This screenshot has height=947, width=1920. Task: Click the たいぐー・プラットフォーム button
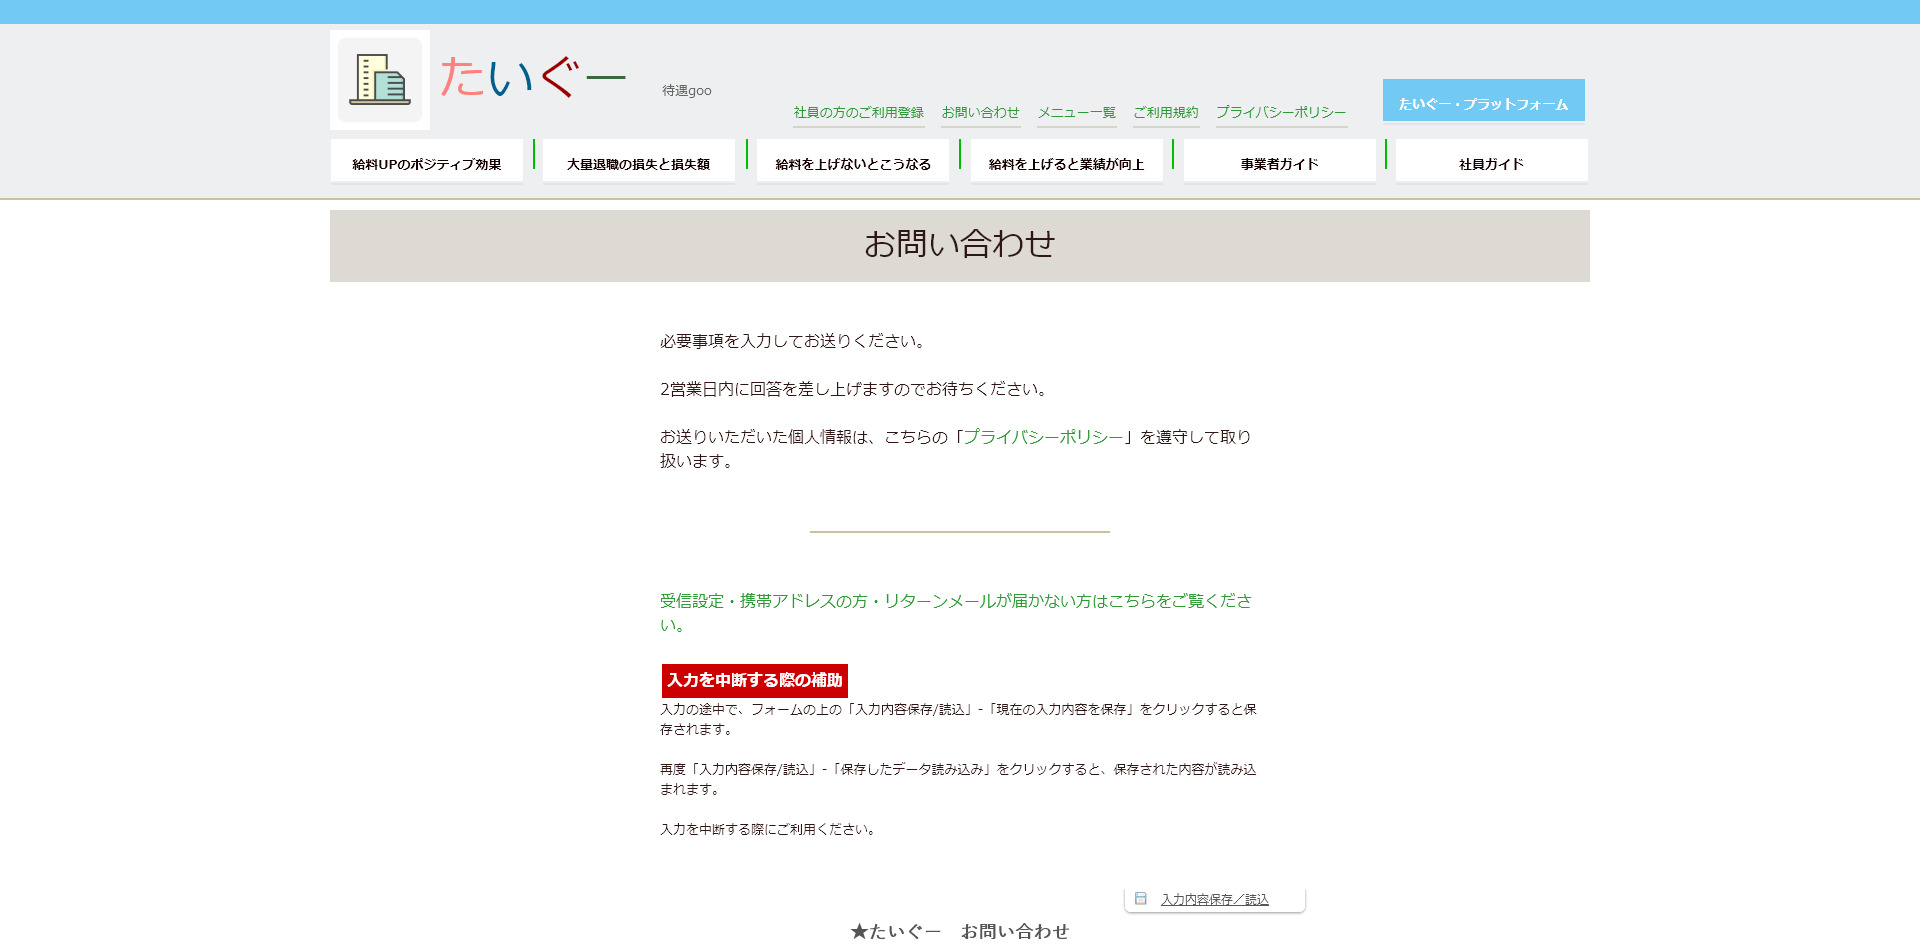[x=1483, y=101]
